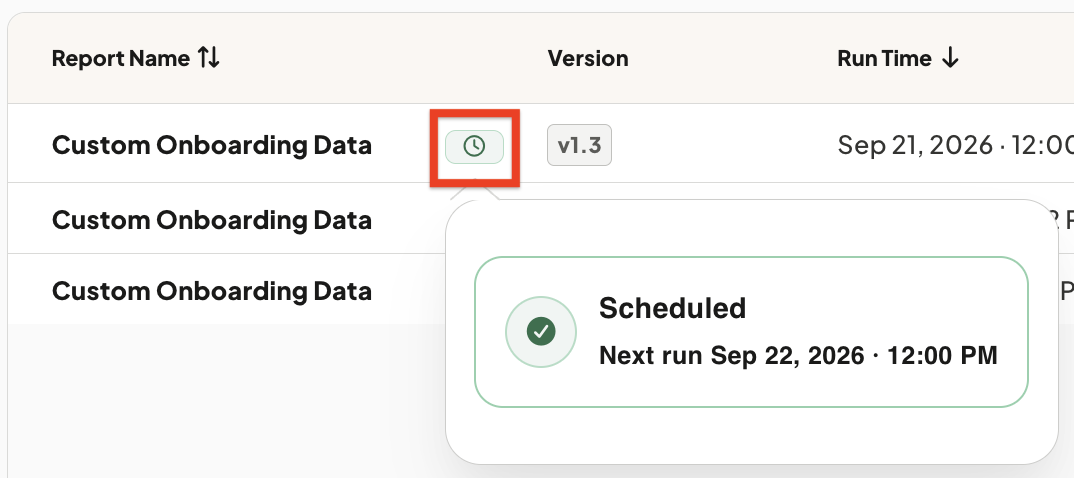Click the popup's pointer arrow below clock icon
Image resolution: width=1074 pixels, height=478 pixels.
click(x=475, y=192)
